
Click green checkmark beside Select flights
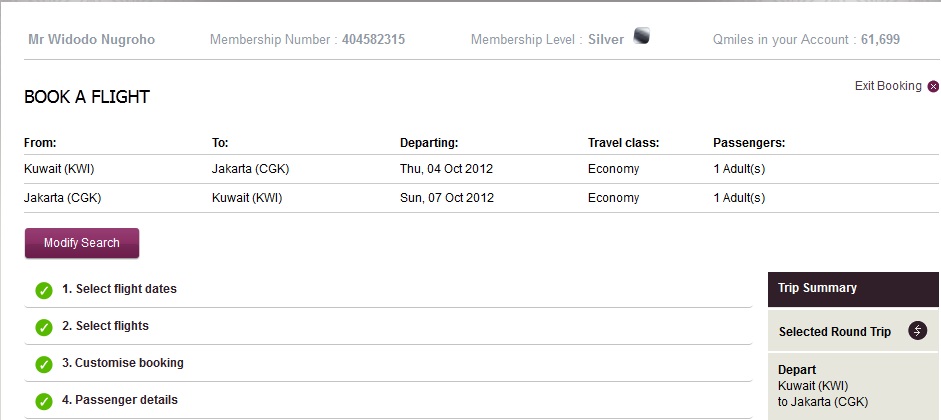pos(44,327)
